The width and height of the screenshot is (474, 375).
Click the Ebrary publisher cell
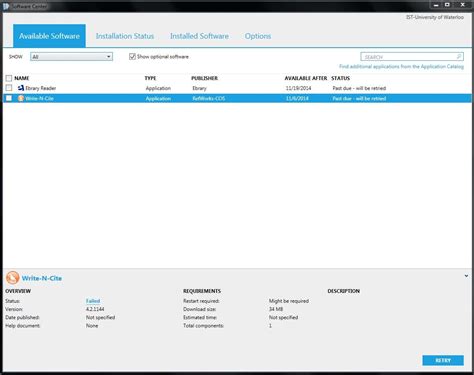tap(199, 88)
